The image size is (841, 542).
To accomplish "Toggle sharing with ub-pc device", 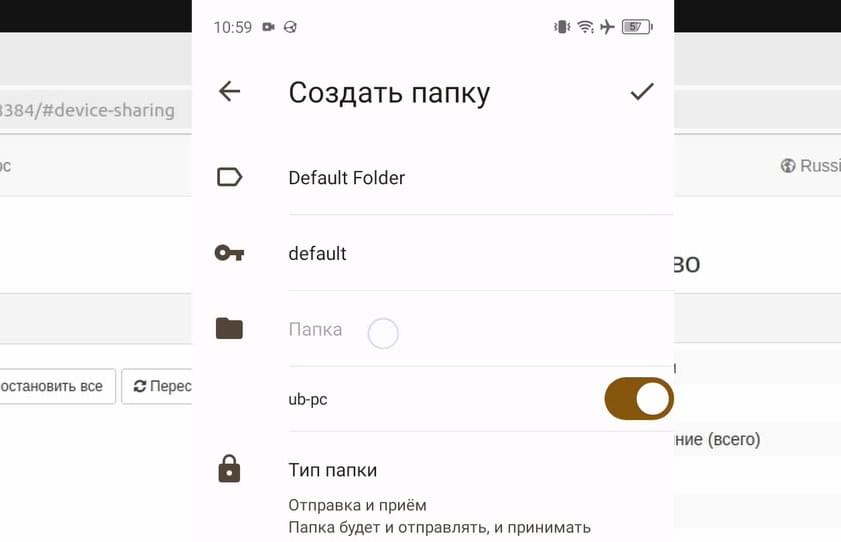I will 638,399.
